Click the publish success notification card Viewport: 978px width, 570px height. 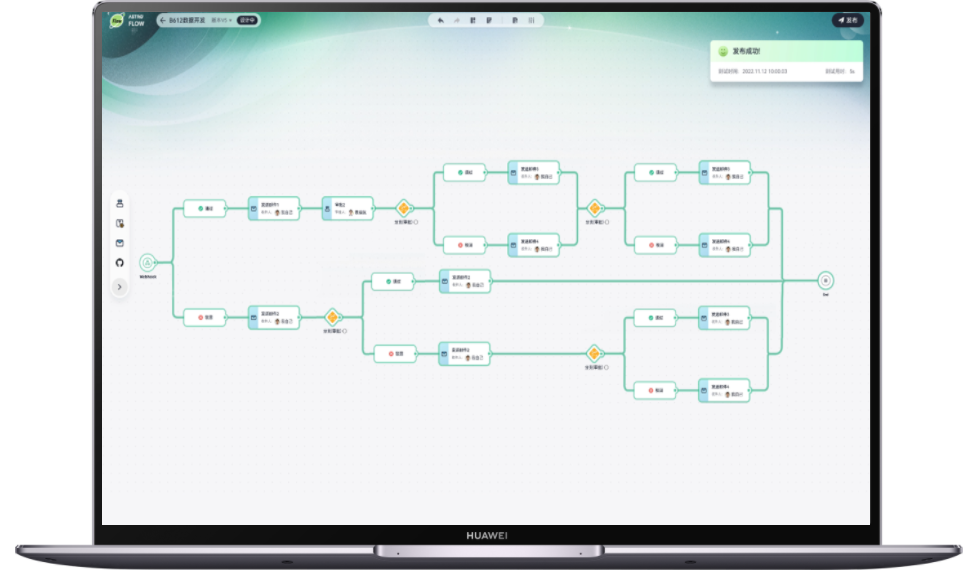click(x=786, y=60)
